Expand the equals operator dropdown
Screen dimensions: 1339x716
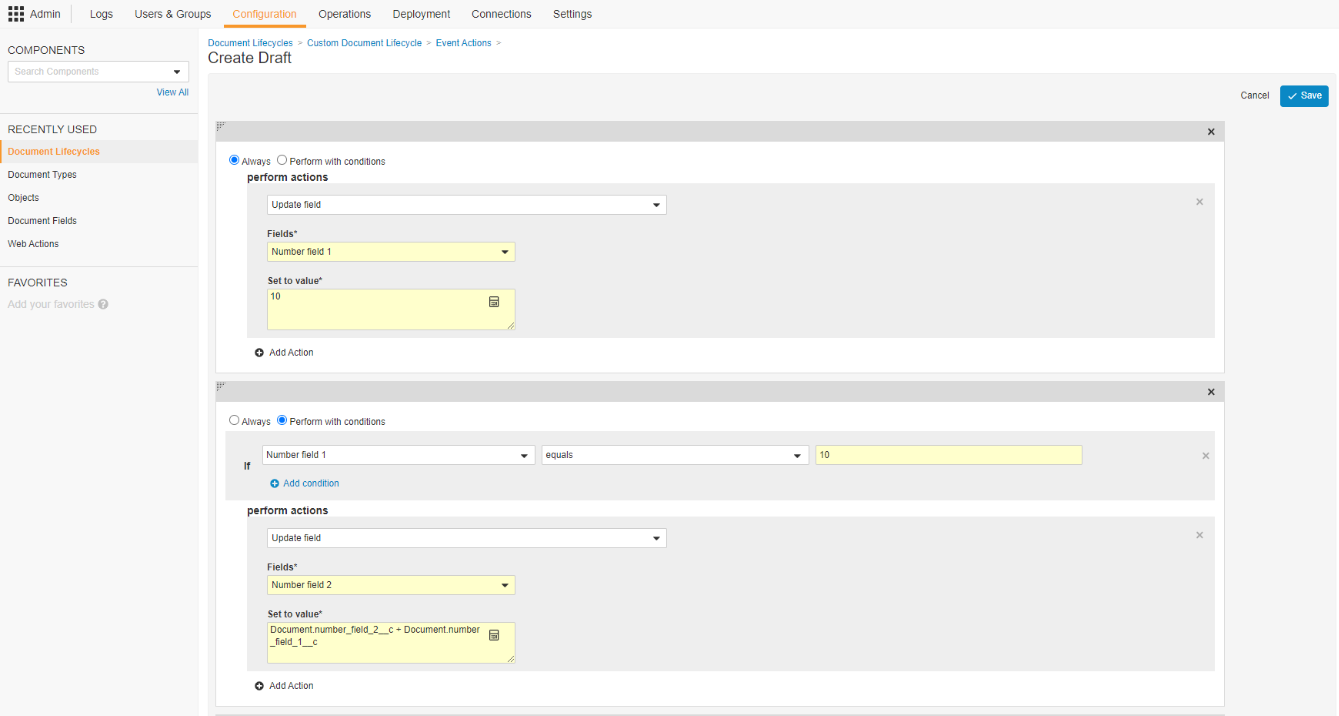(797, 456)
